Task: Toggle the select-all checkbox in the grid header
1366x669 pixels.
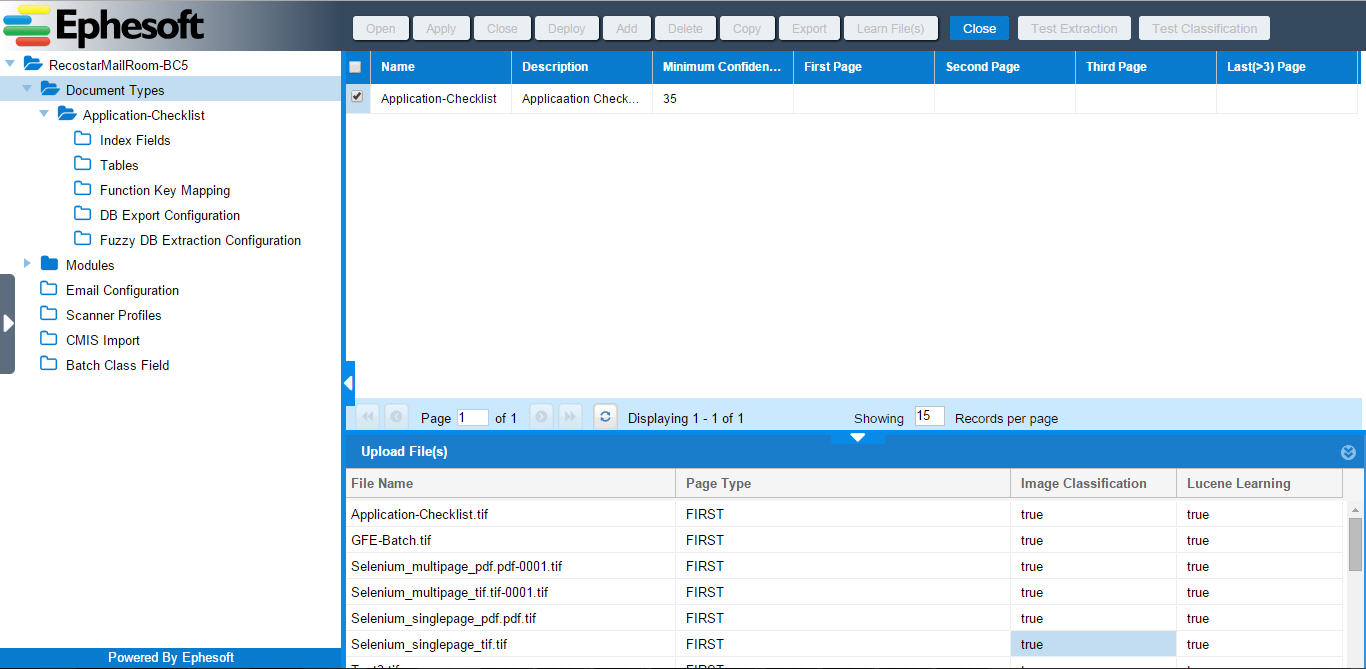Action: 355,67
